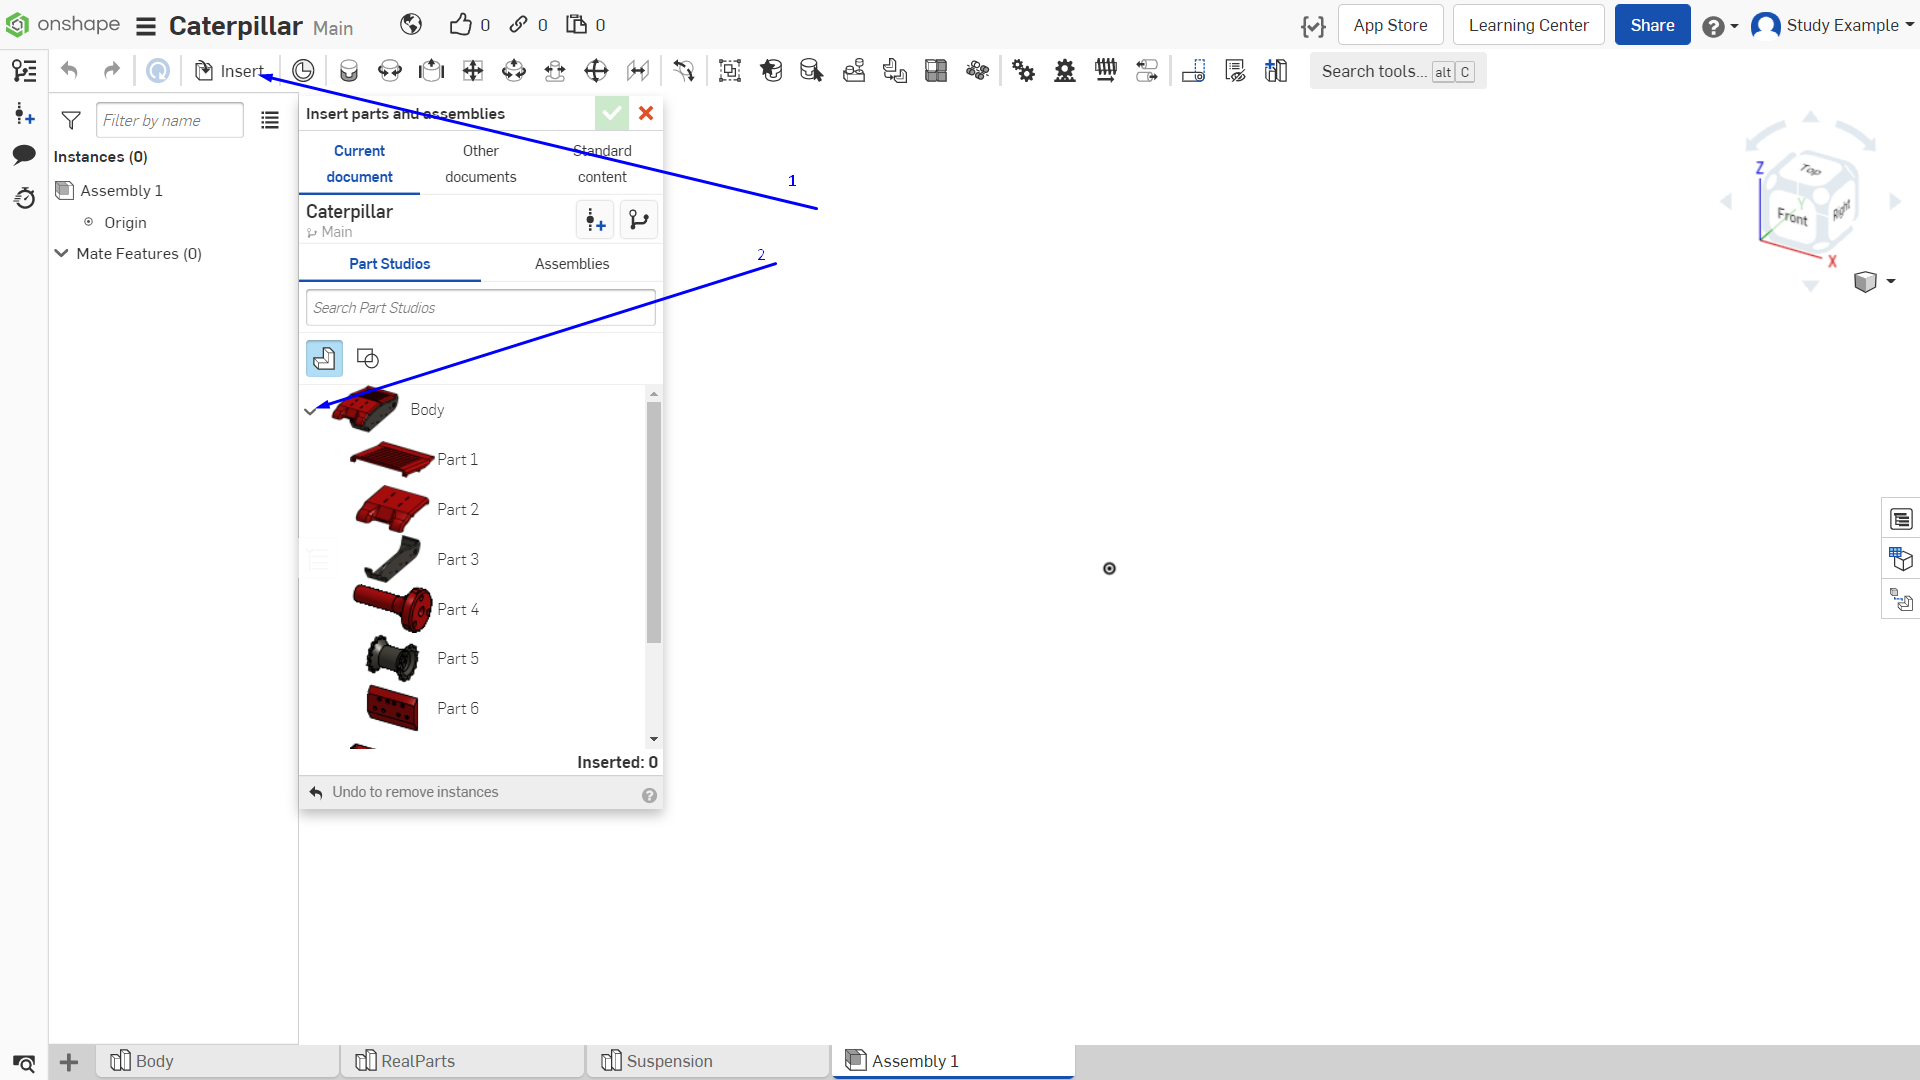Click the App Store button
This screenshot has height=1080, width=1920.
(1390, 25)
